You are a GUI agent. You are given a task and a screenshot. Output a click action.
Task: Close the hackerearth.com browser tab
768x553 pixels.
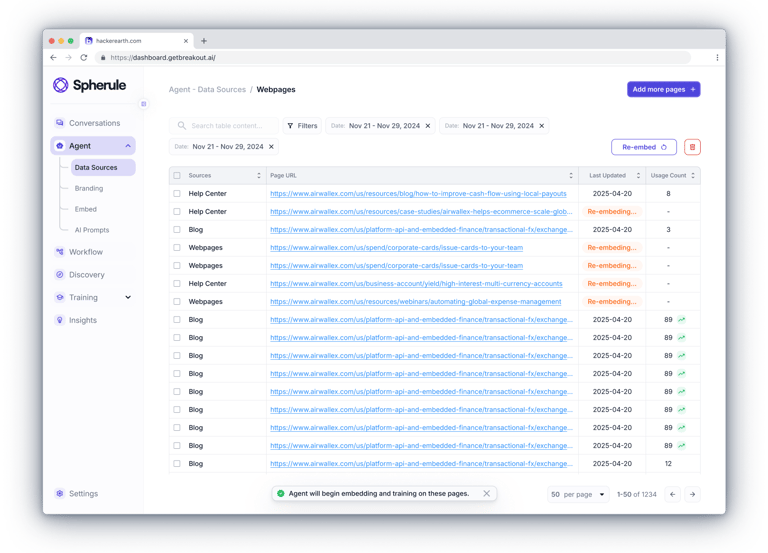click(x=186, y=41)
